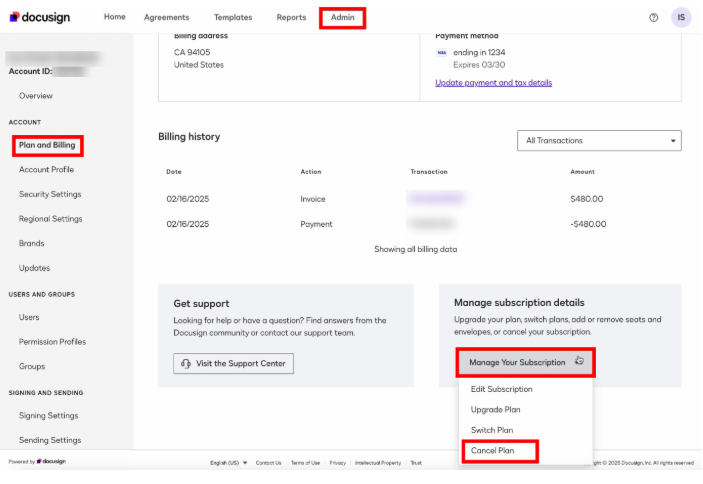The width and height of the screenshot is (703, 484).
Task: Click the Invoice action cell
Action: [312, 199]
